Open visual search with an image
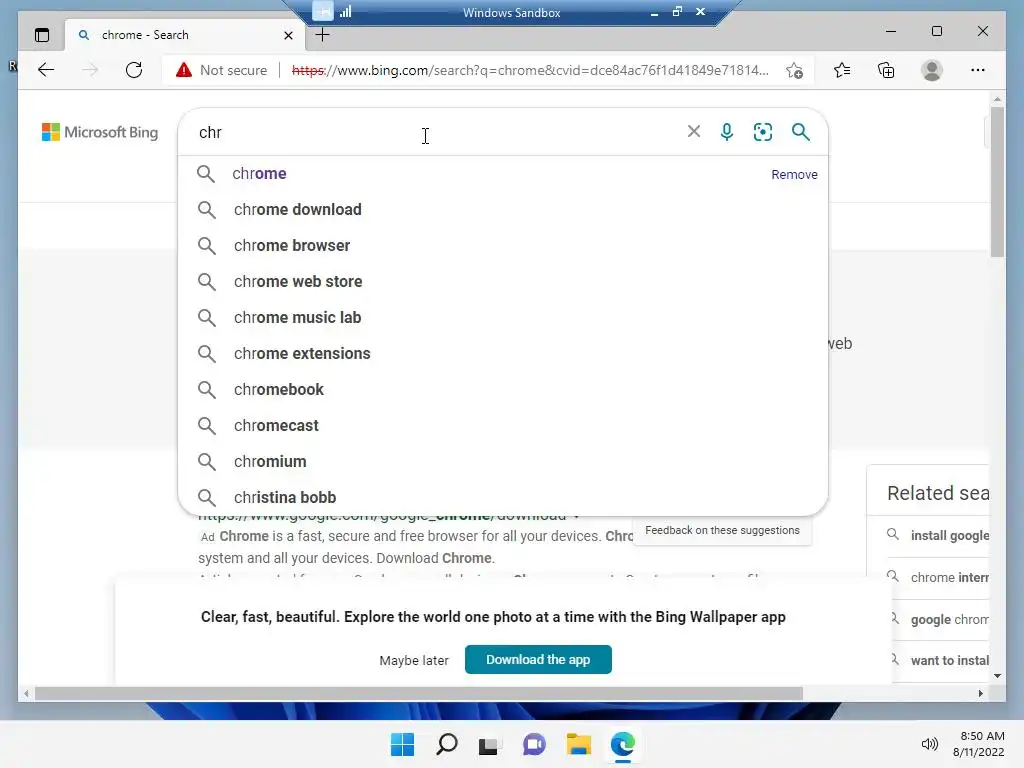 [763, 132]
